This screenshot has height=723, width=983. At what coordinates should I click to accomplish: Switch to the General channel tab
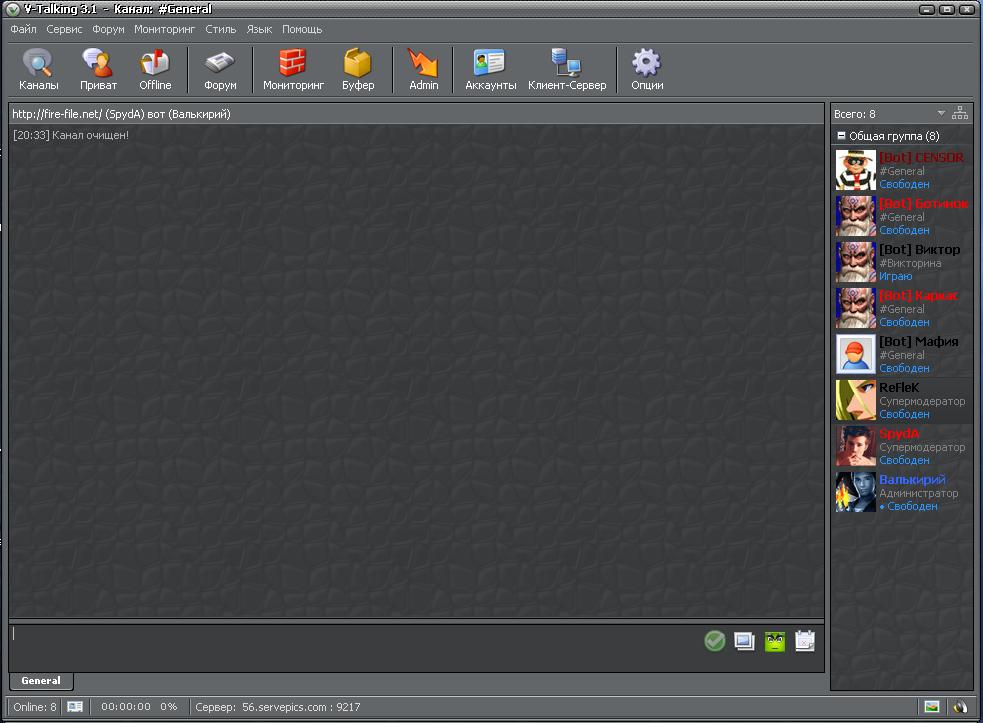click(x=41, y=680)
